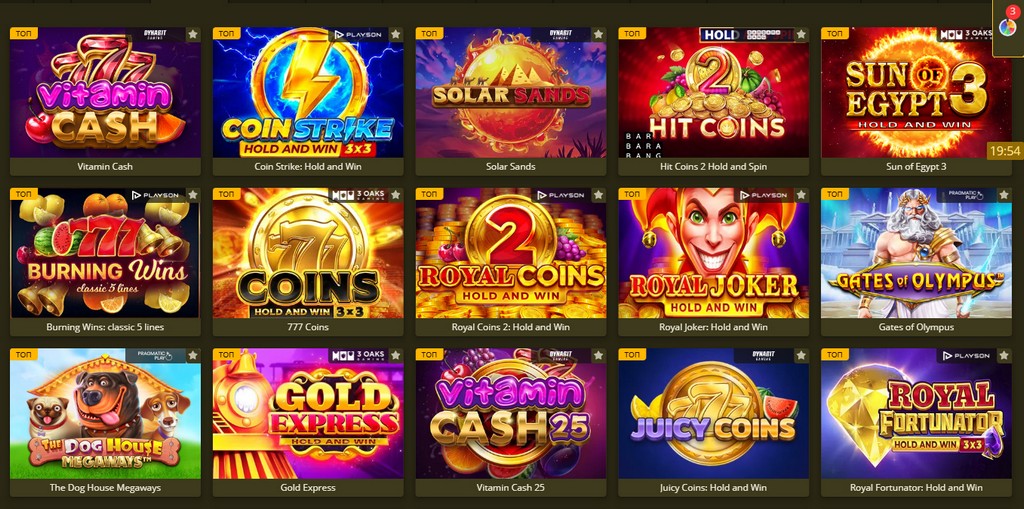Click the star icon on Solar Sands

(x=598, y=35)
